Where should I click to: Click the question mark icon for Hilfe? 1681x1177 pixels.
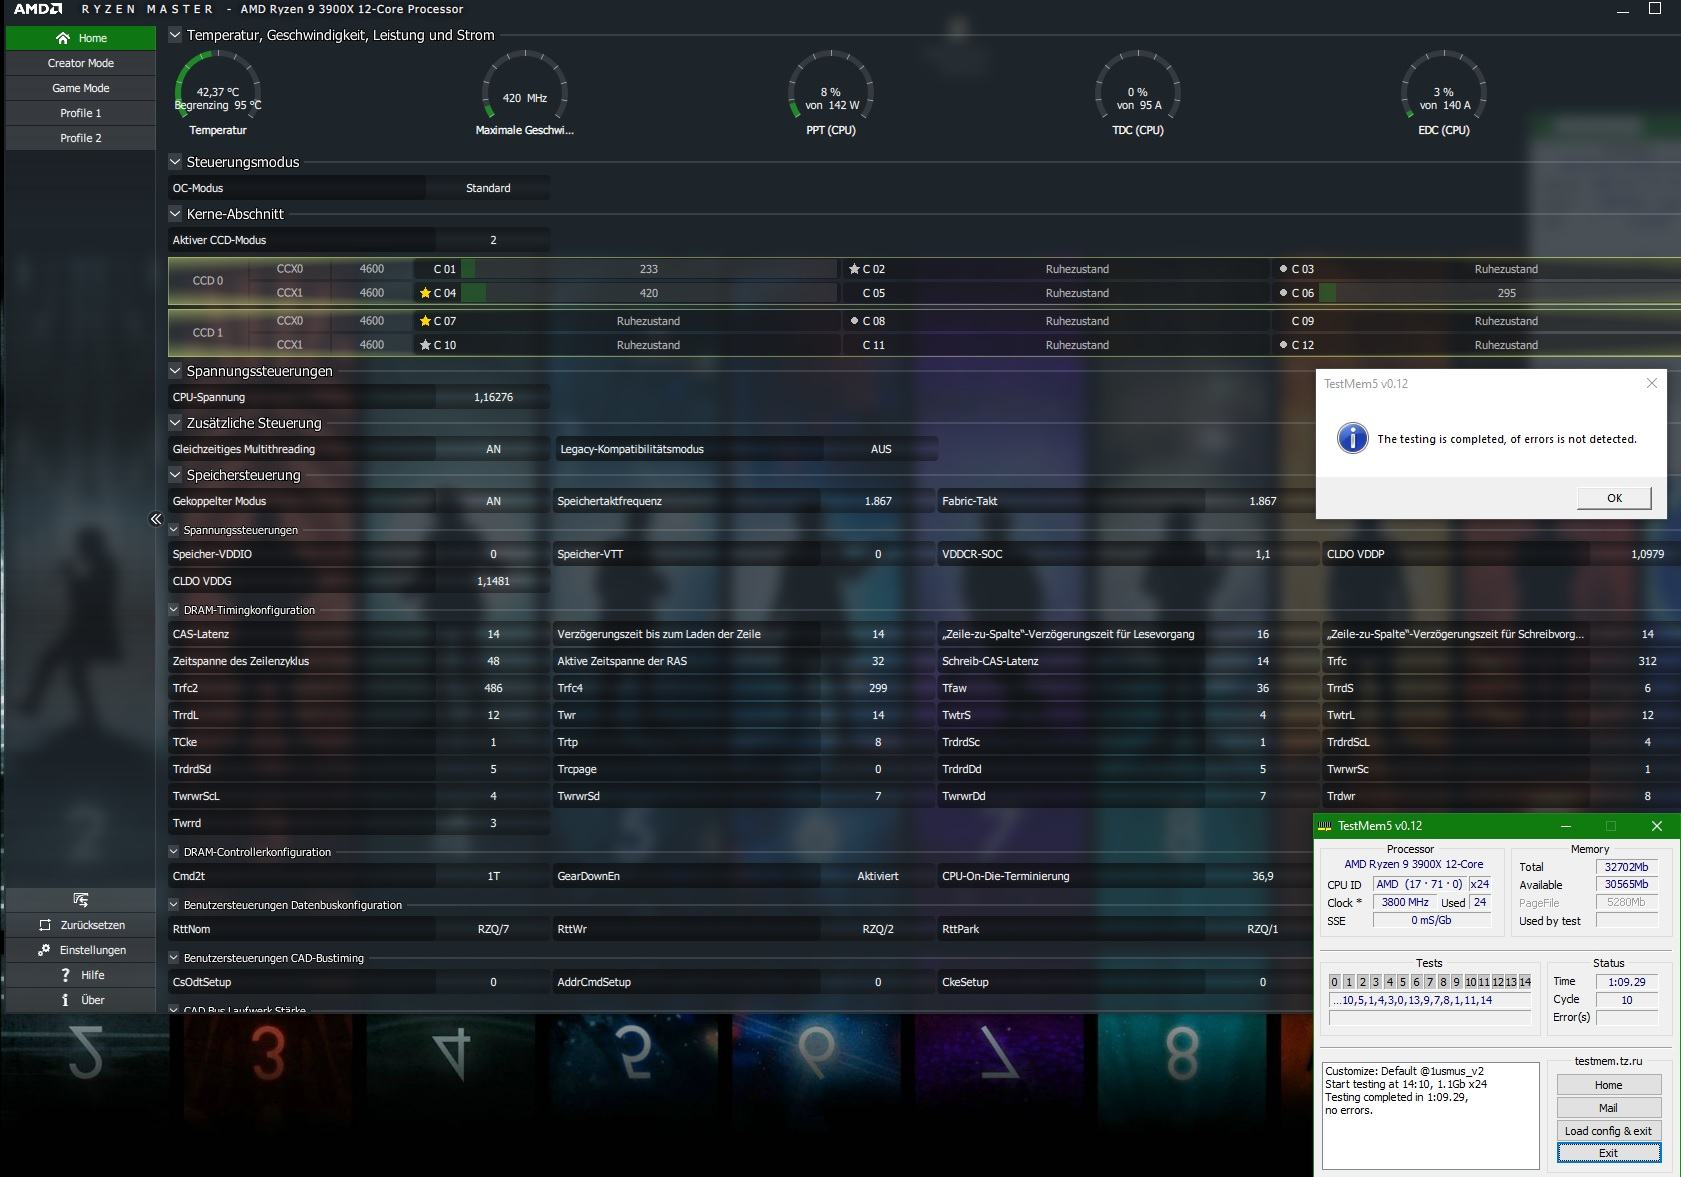(x=65, y=975)
